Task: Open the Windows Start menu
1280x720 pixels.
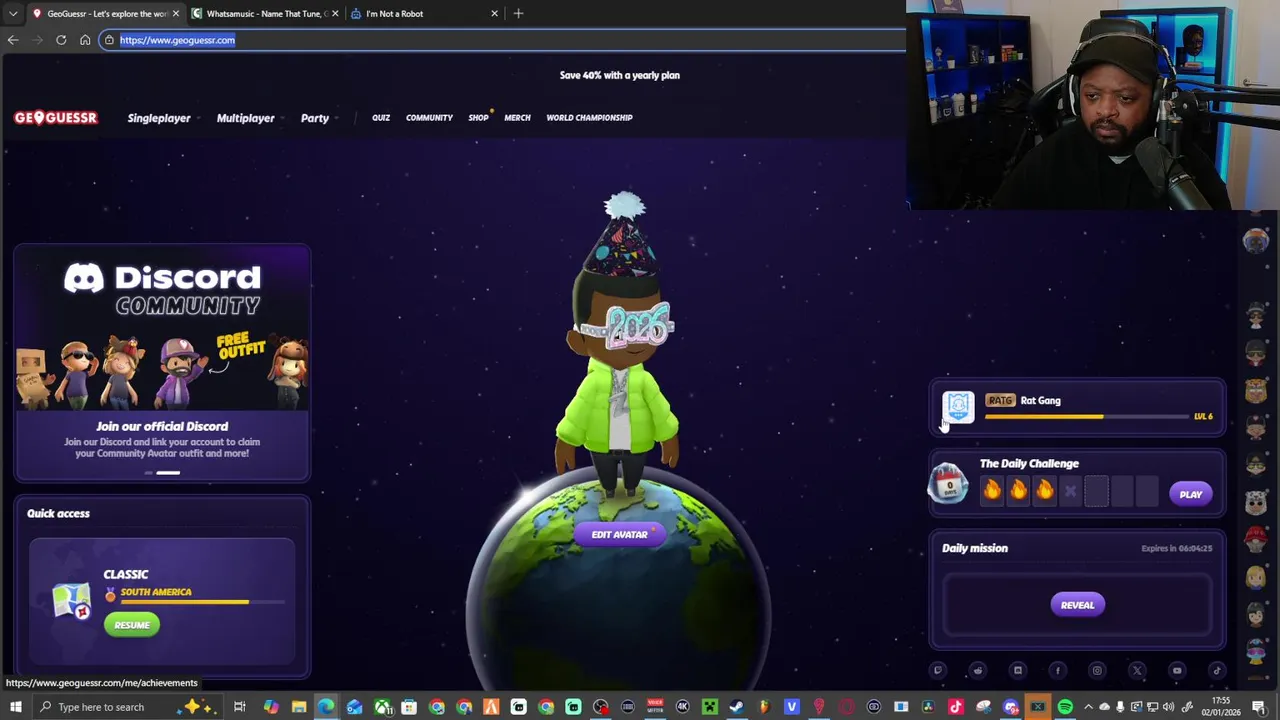Action: [15, 707]
